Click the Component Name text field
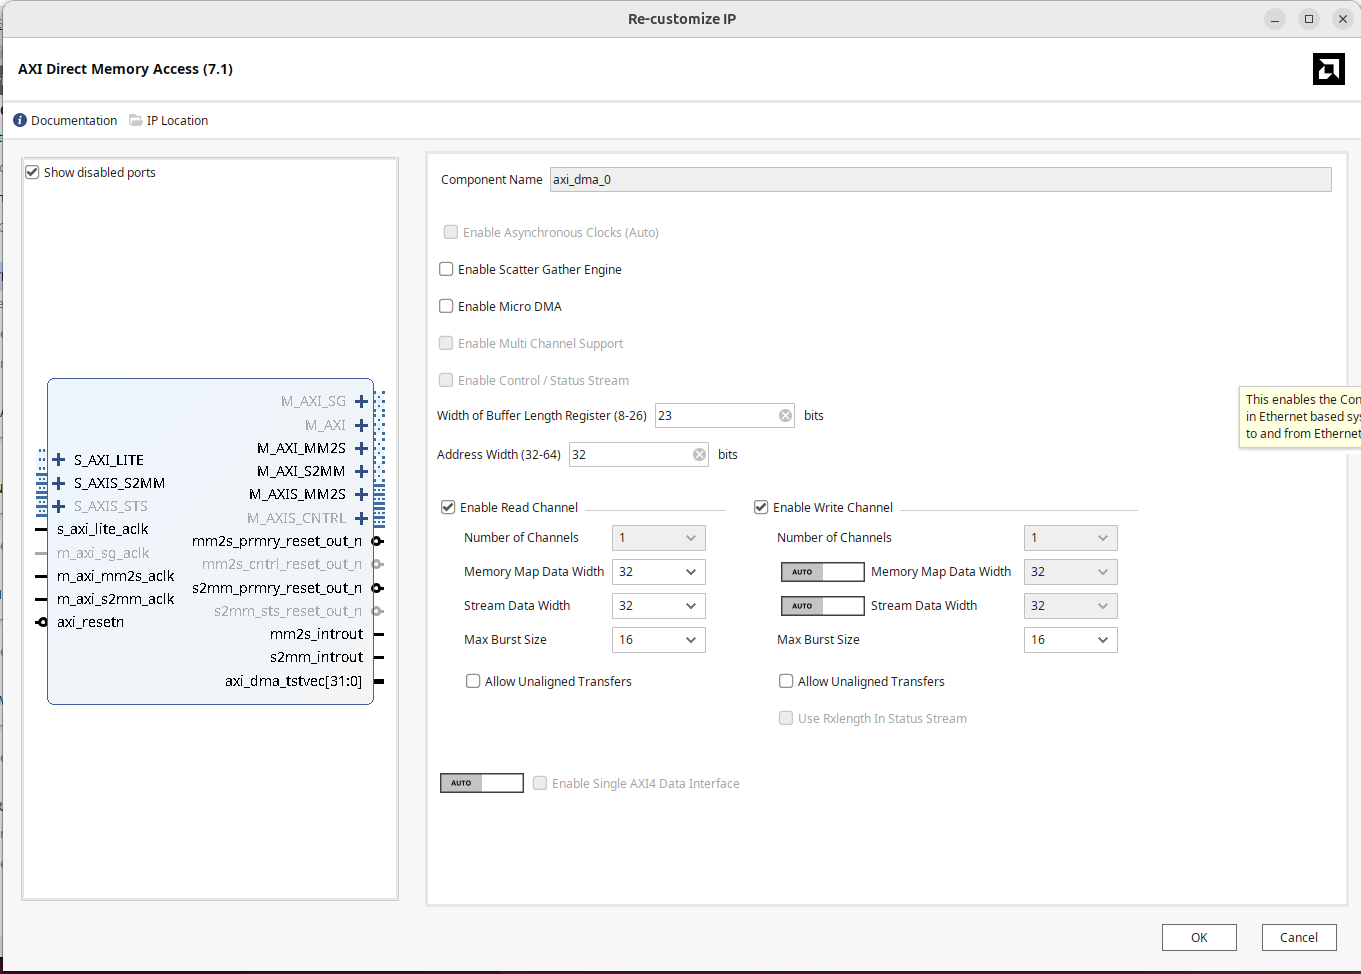This screenshot has width=1361, height=974. point(940,180)
